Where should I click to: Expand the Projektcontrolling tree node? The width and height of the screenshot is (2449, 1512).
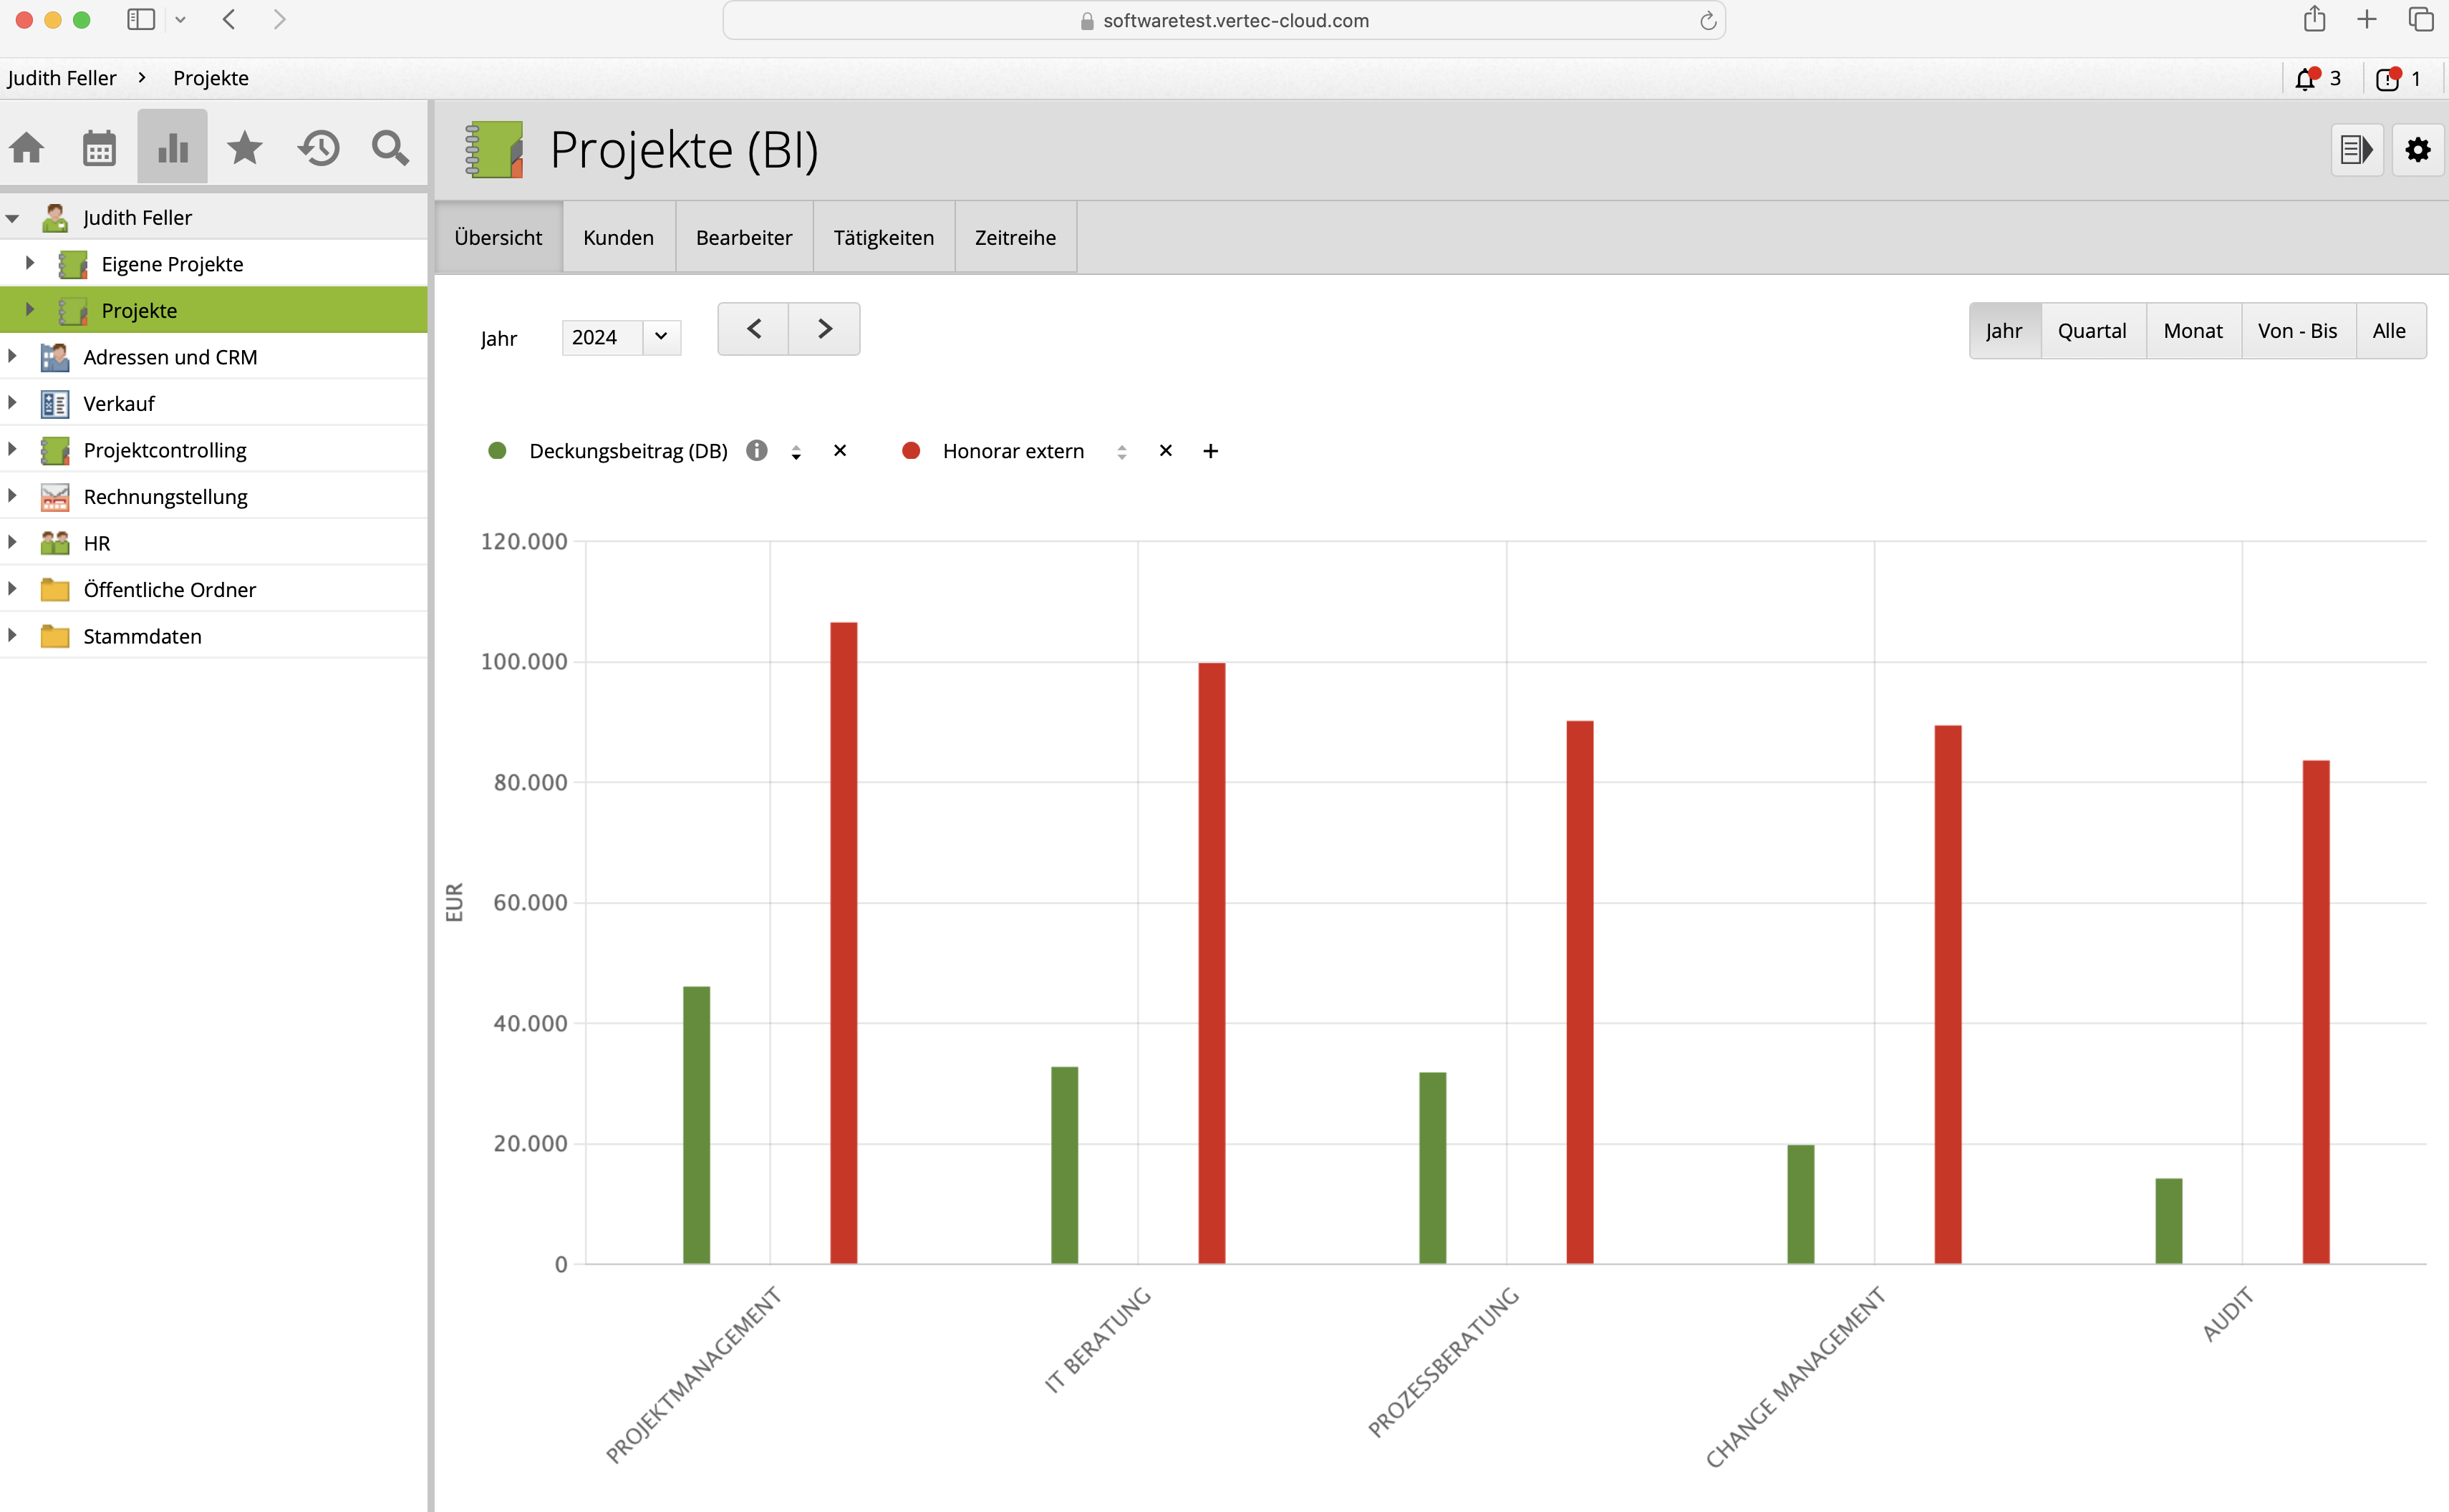(x=12, y=450)
